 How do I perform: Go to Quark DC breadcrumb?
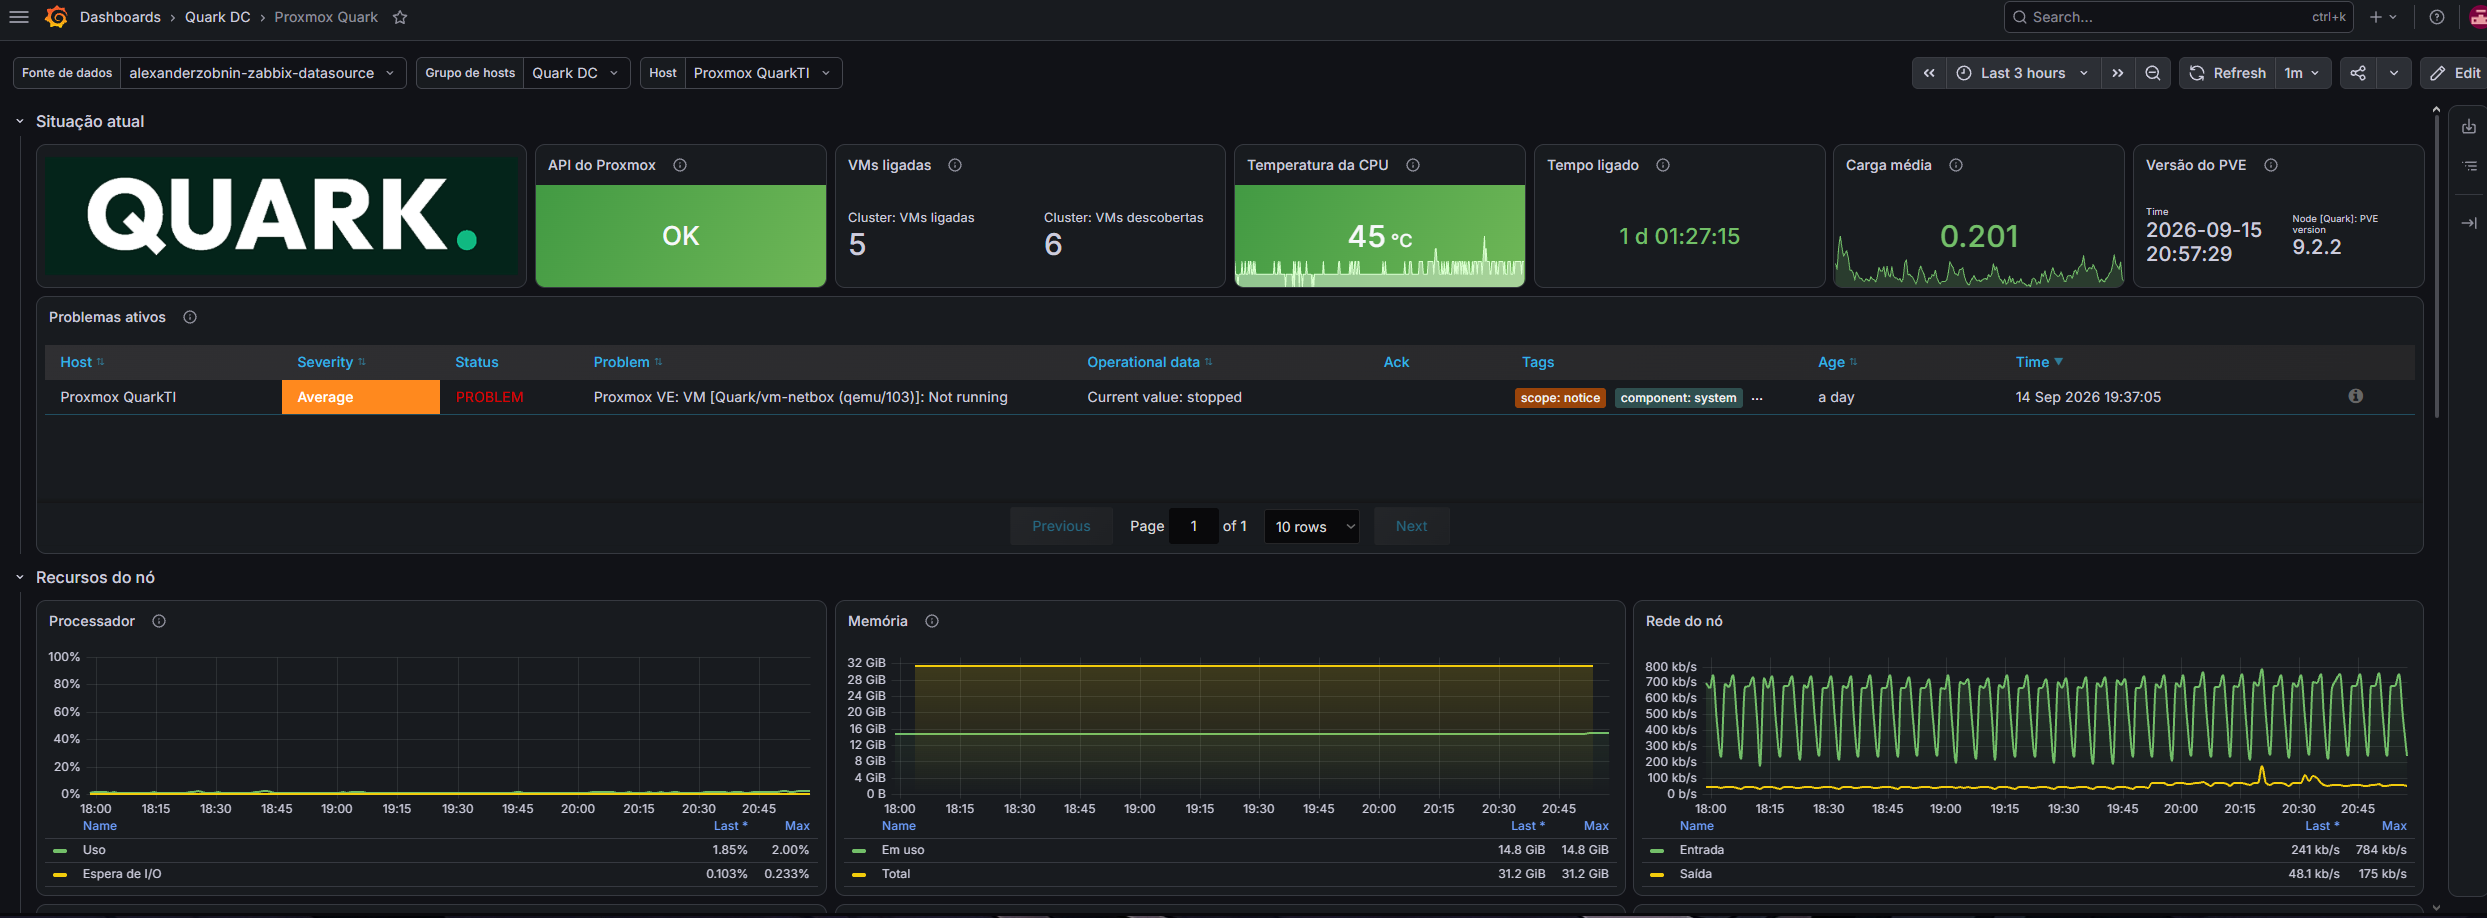point(217,17)
